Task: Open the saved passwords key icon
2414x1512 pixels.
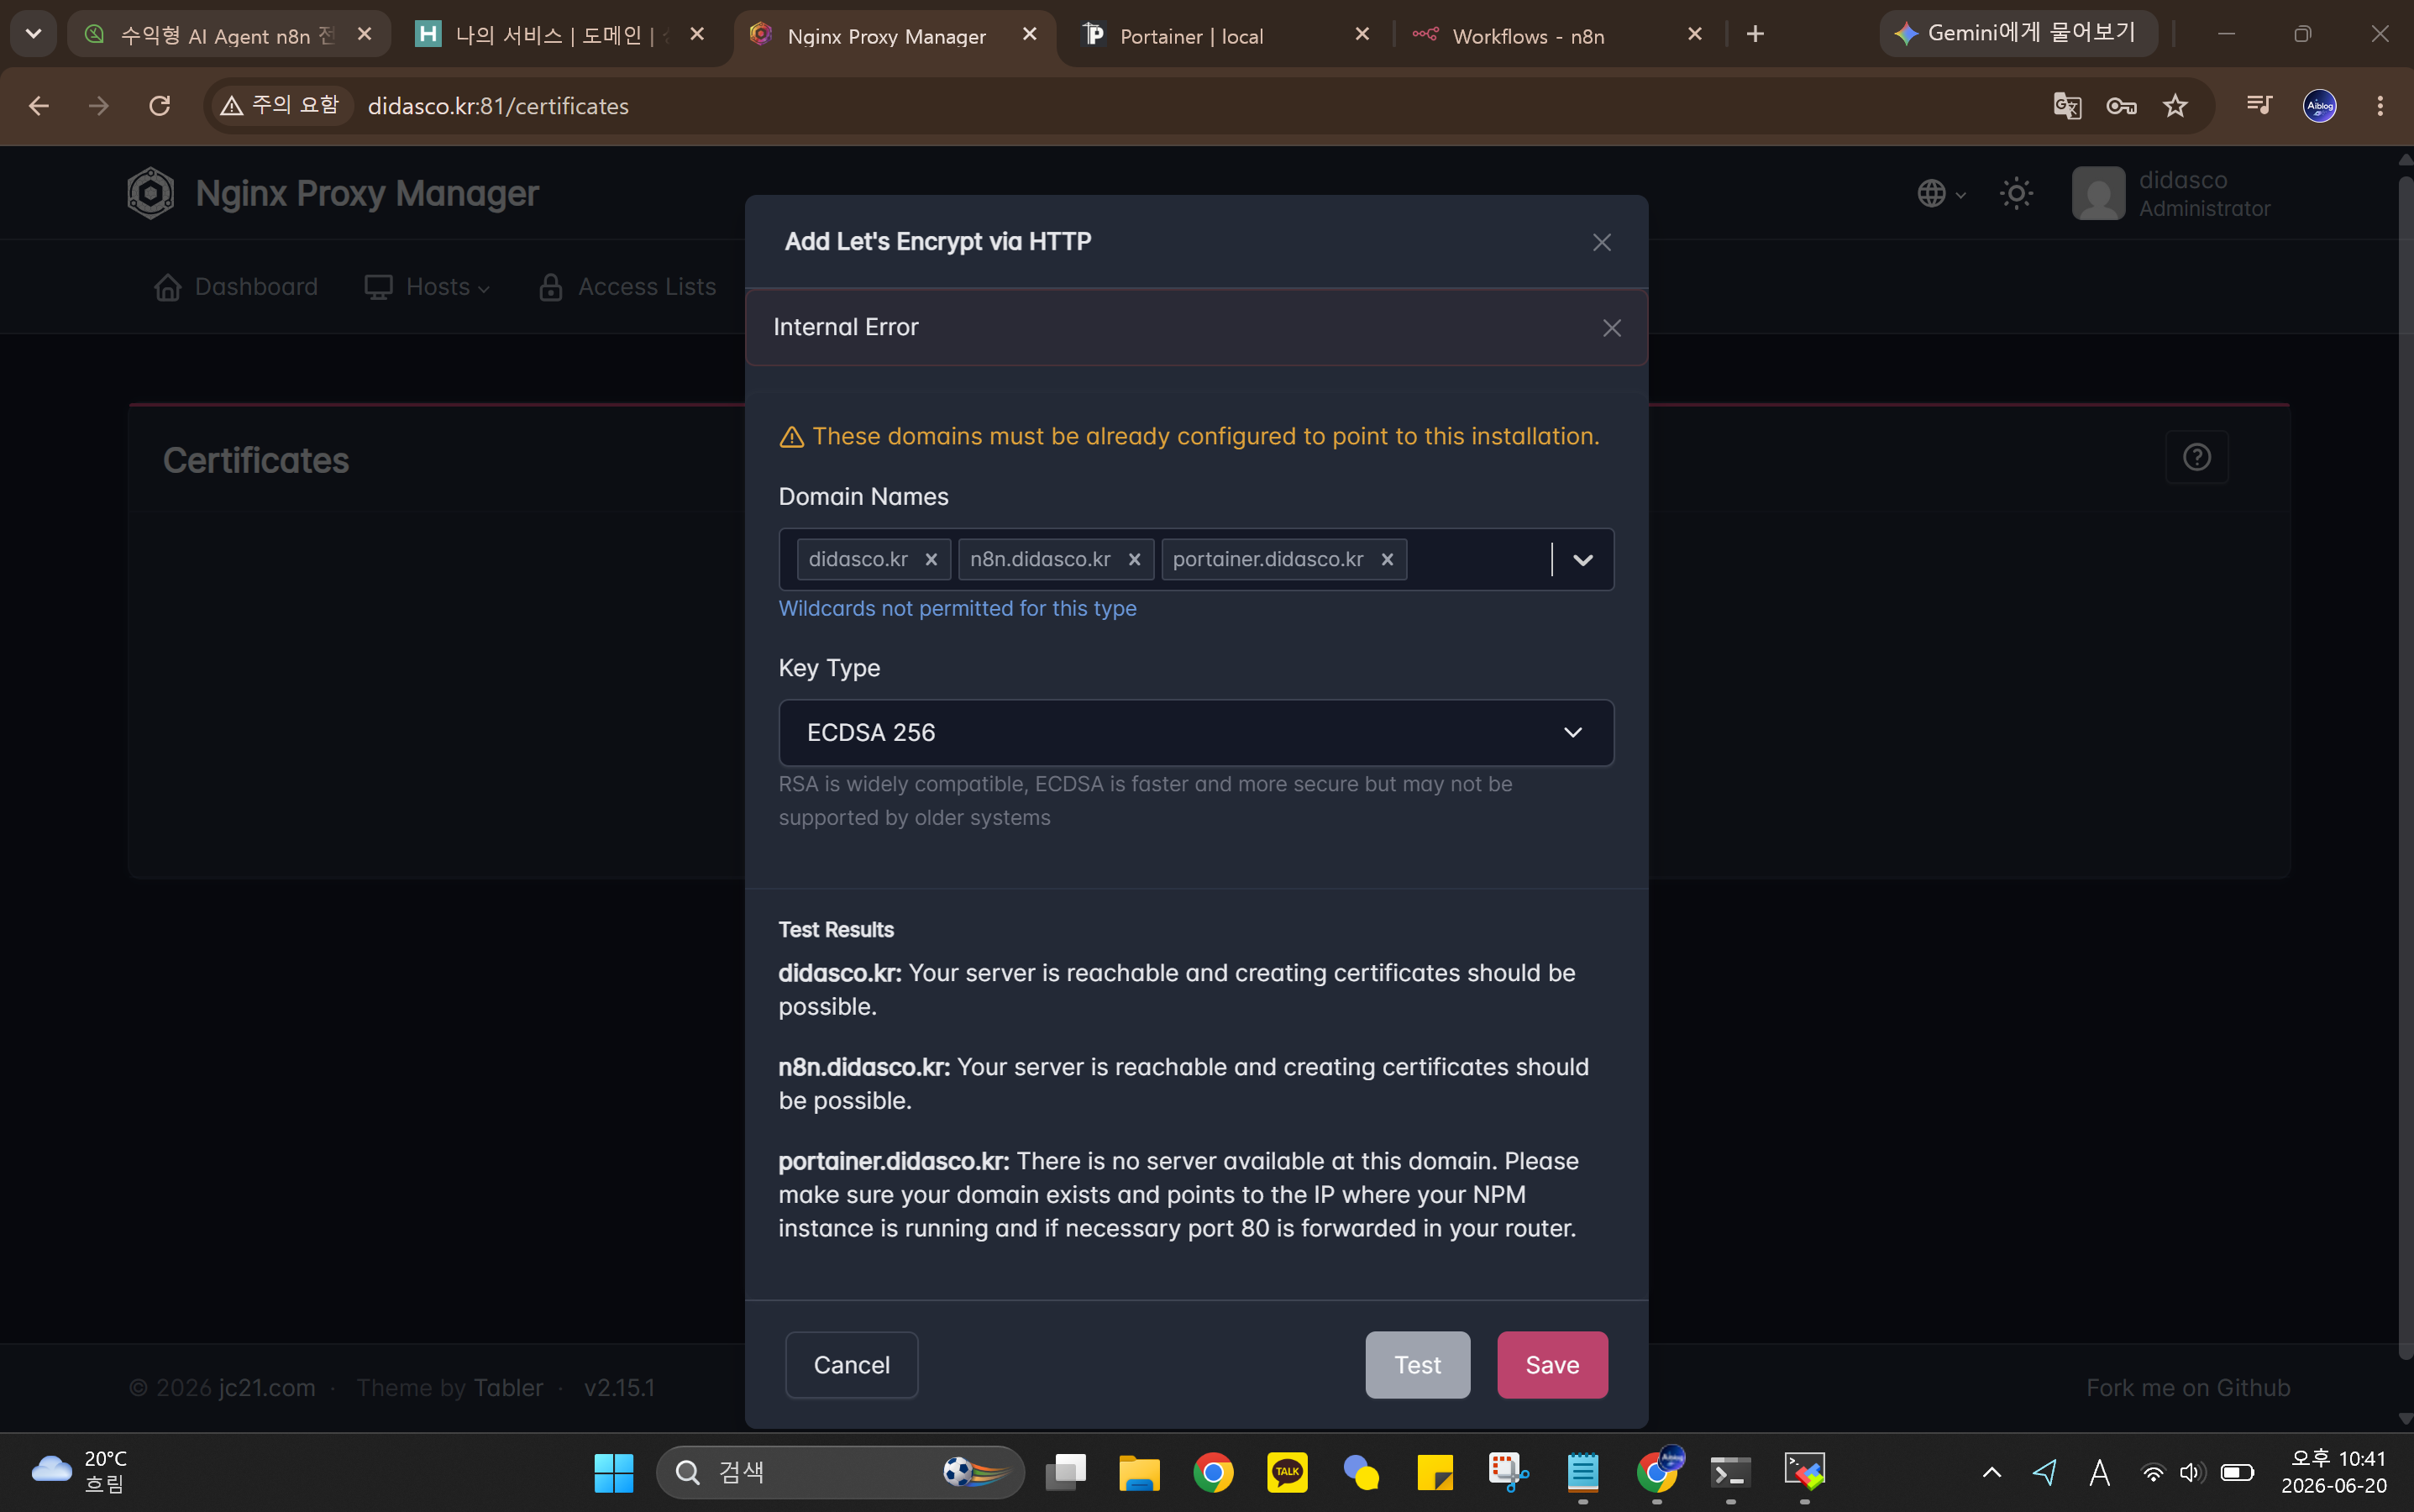Action: (2121, 105)
